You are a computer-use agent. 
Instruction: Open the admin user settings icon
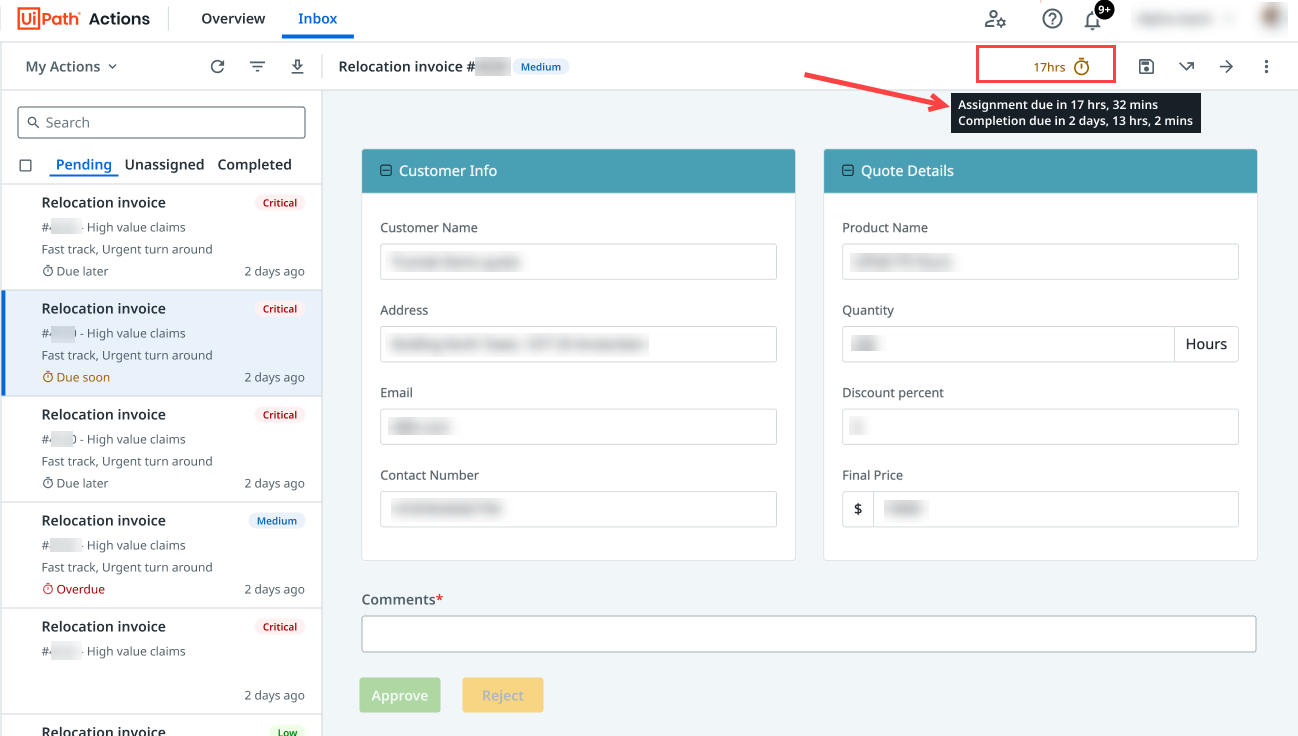click(995, 19)
